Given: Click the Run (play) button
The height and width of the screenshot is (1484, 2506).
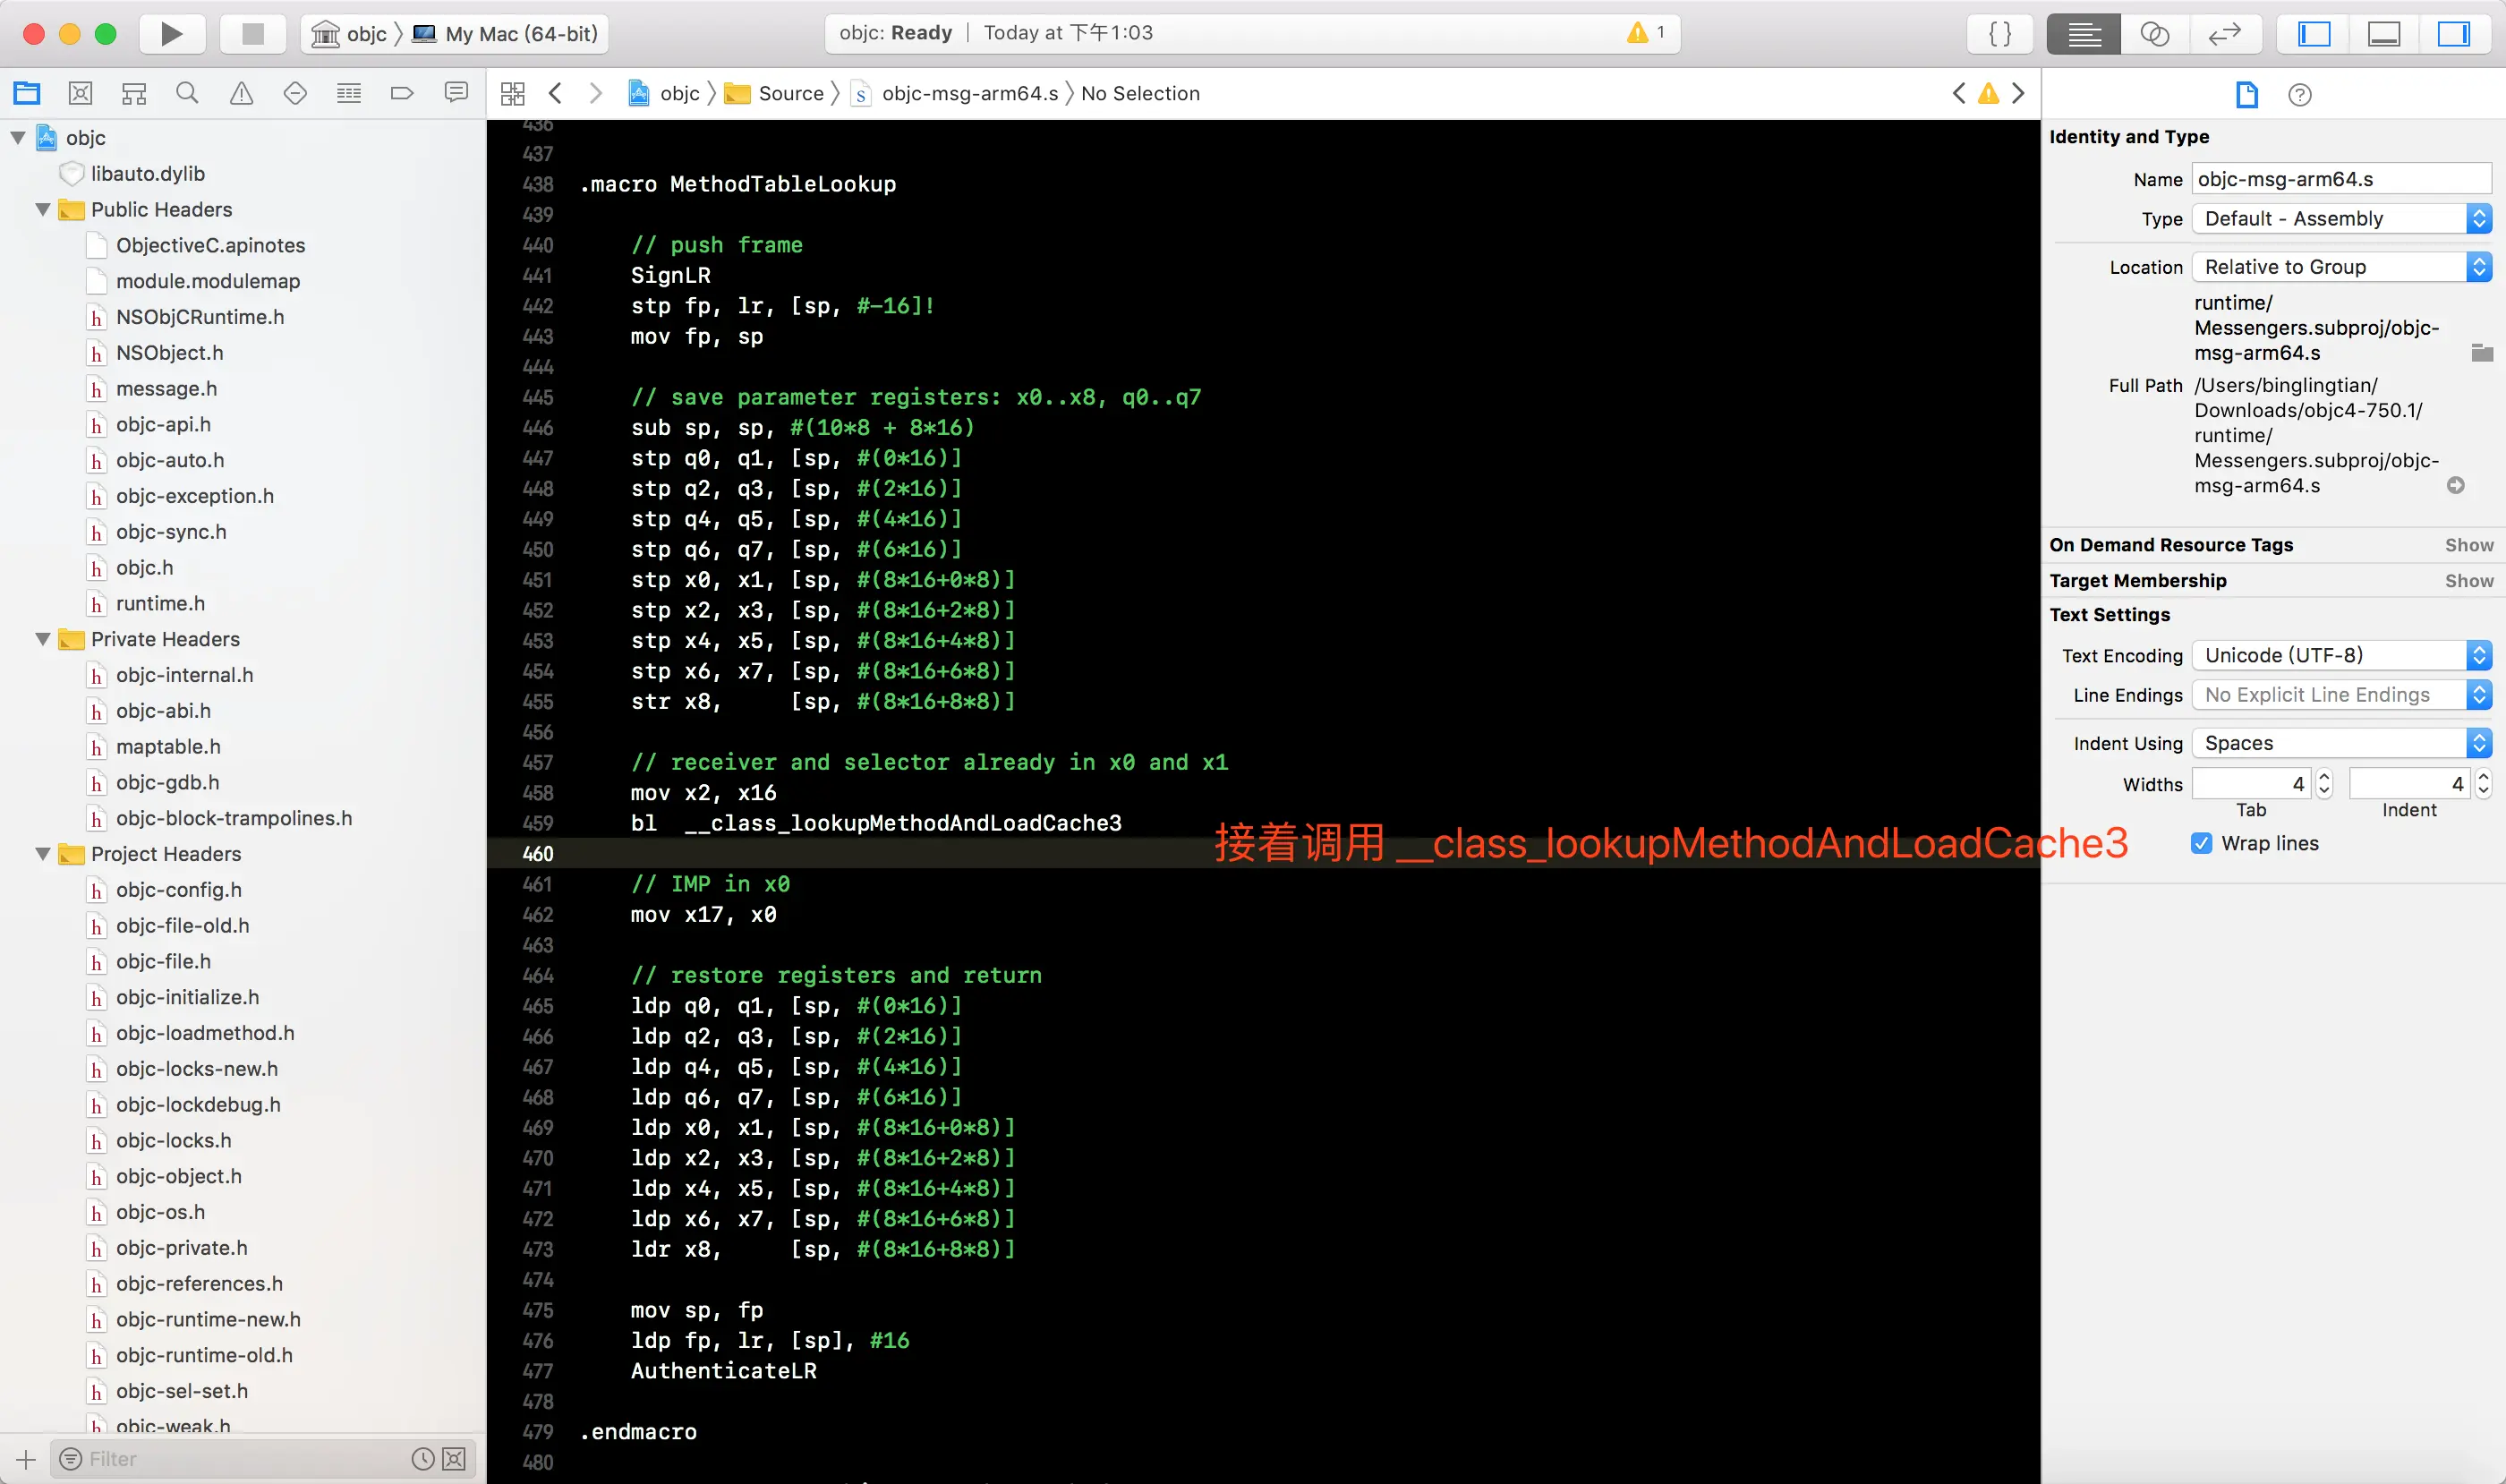Looking at the screenshot, I should pyautogui.click(x=172, y=34).
